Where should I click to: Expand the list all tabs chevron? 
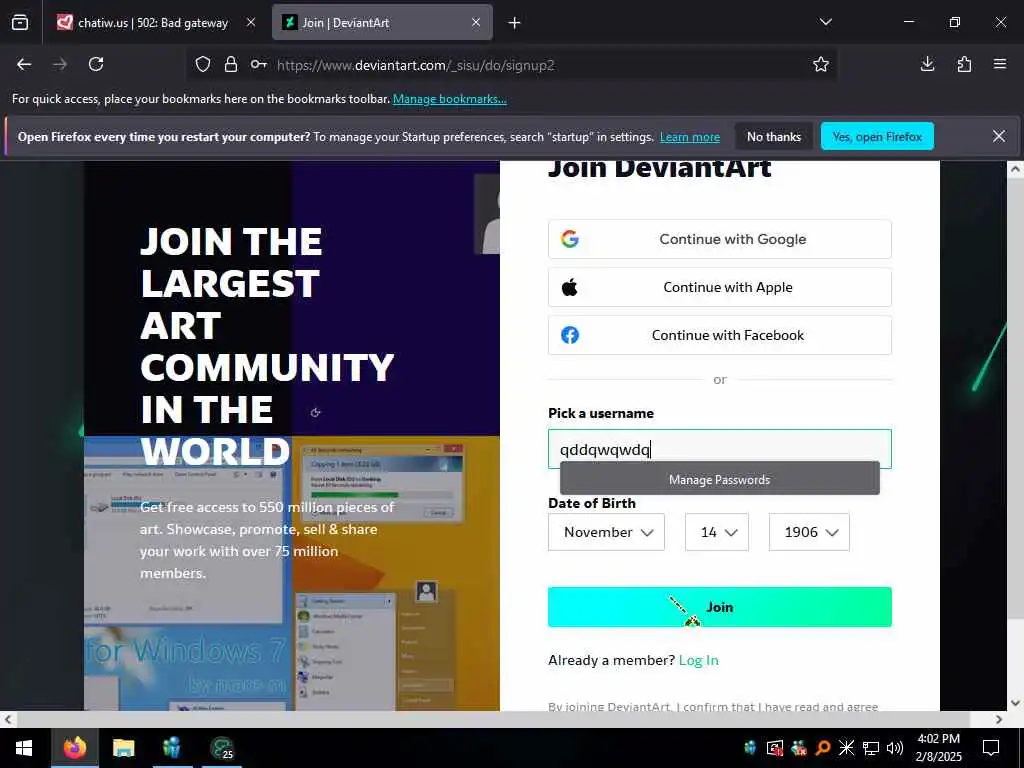(825, 22)
